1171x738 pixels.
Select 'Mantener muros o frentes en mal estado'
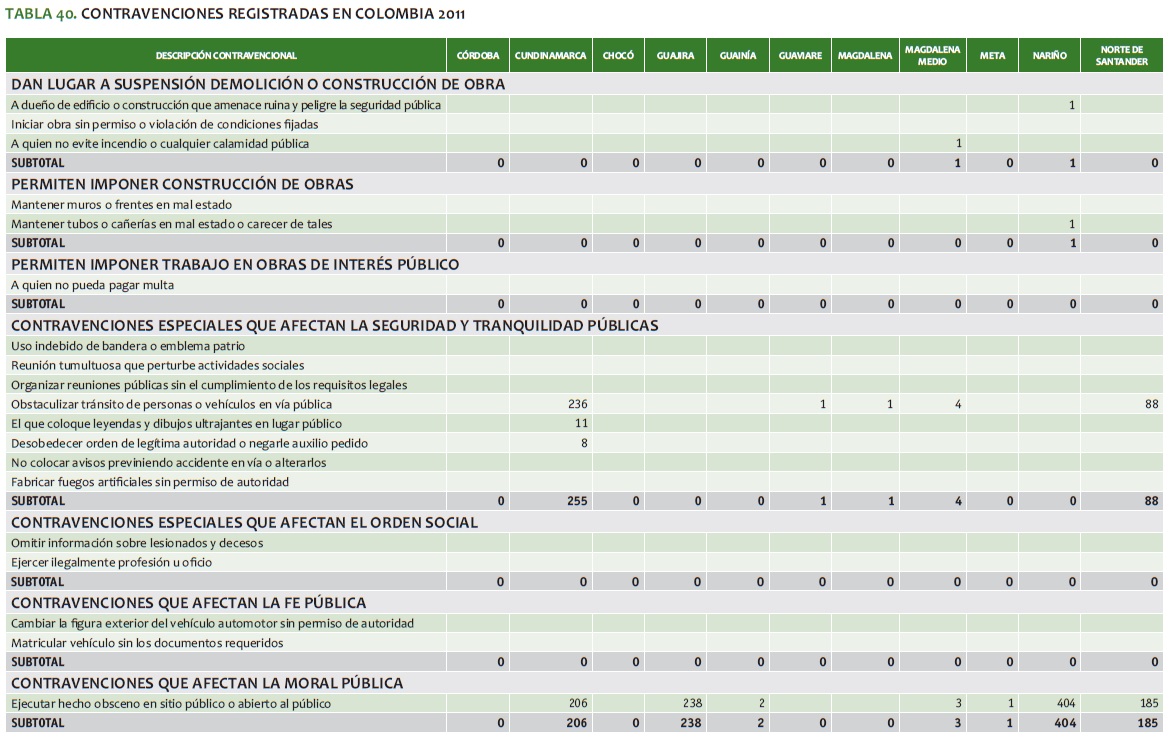[121, 205]
